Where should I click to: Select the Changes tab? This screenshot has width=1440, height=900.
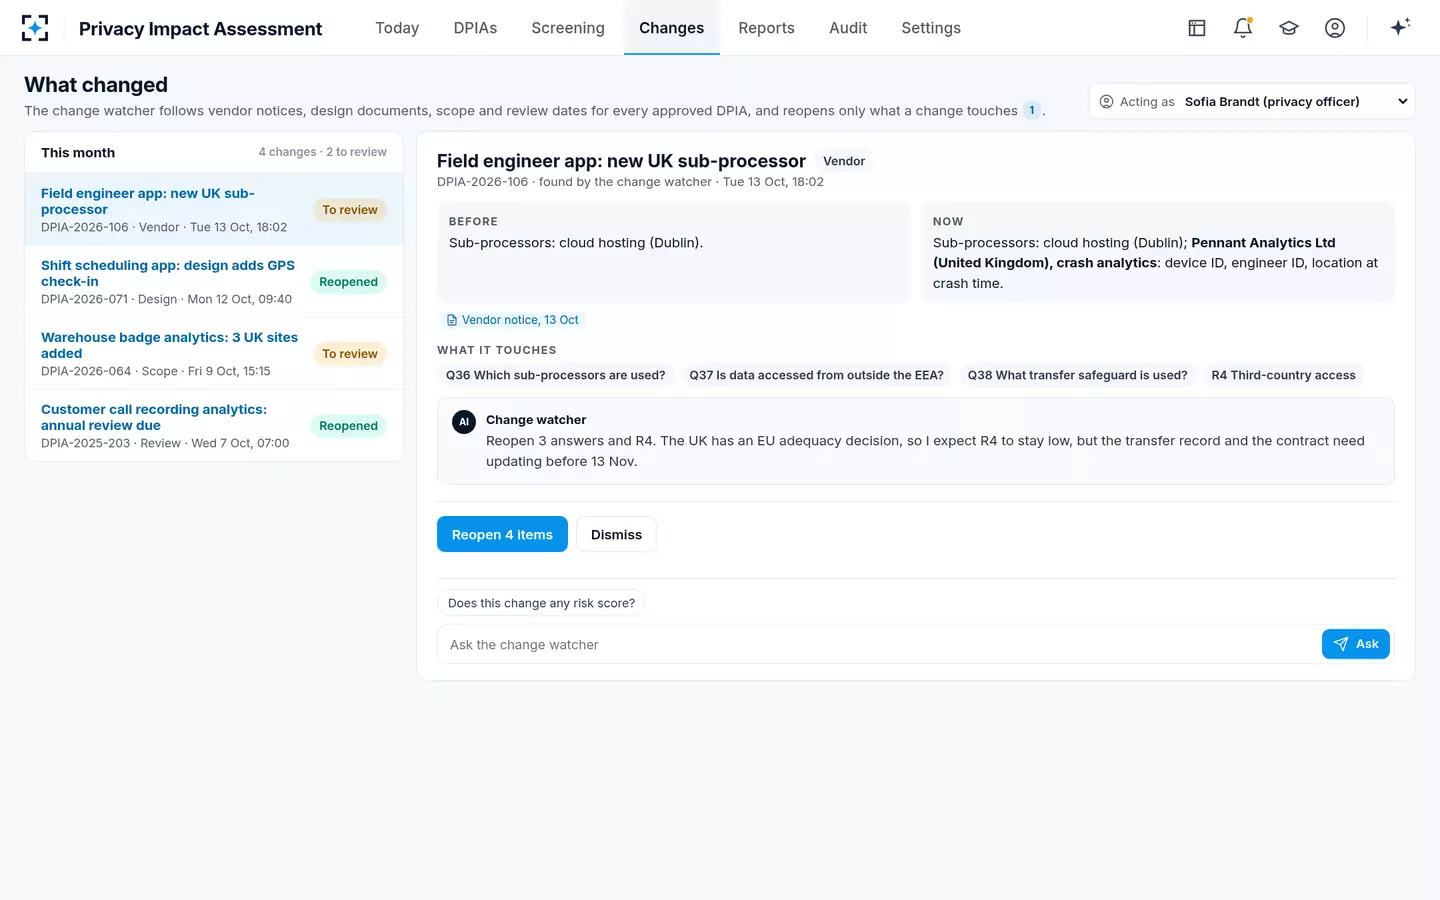point(672,28)
